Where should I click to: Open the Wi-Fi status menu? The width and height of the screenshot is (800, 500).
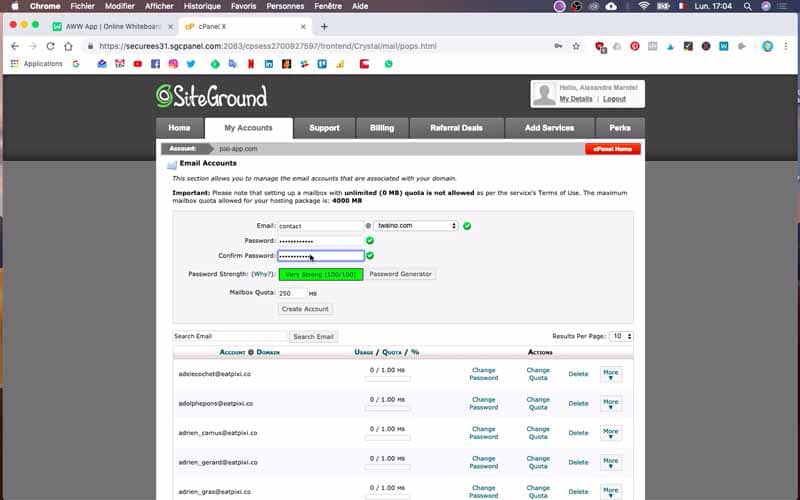(x=644, y=6)
